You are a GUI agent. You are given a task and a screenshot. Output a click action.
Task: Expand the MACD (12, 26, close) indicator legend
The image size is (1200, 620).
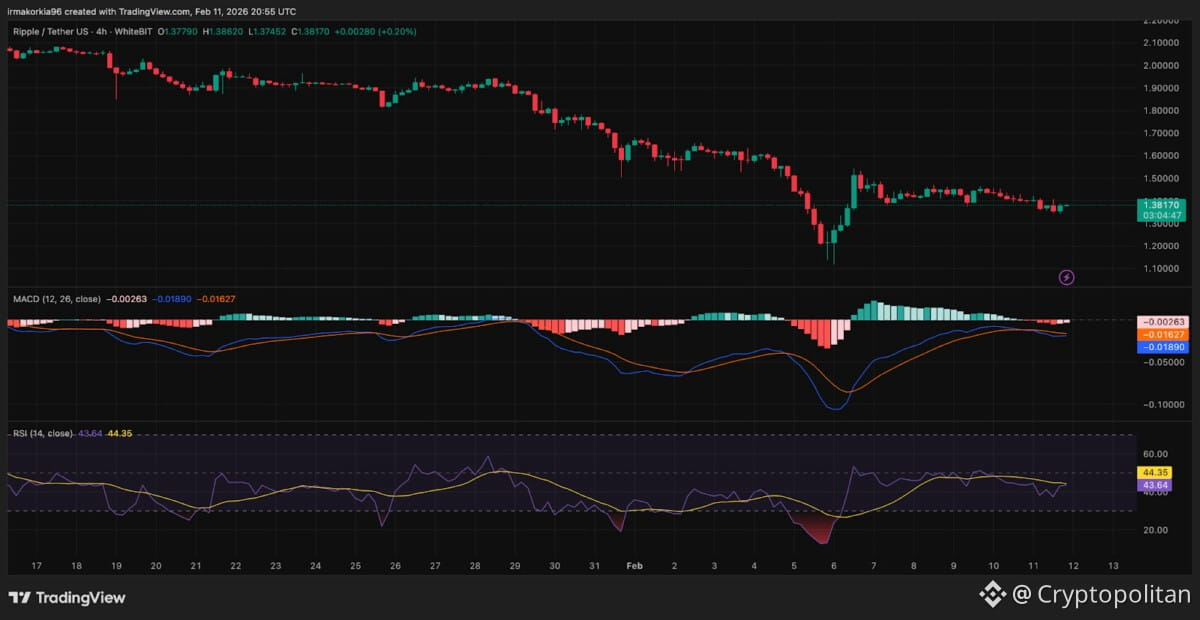[58, 299]
